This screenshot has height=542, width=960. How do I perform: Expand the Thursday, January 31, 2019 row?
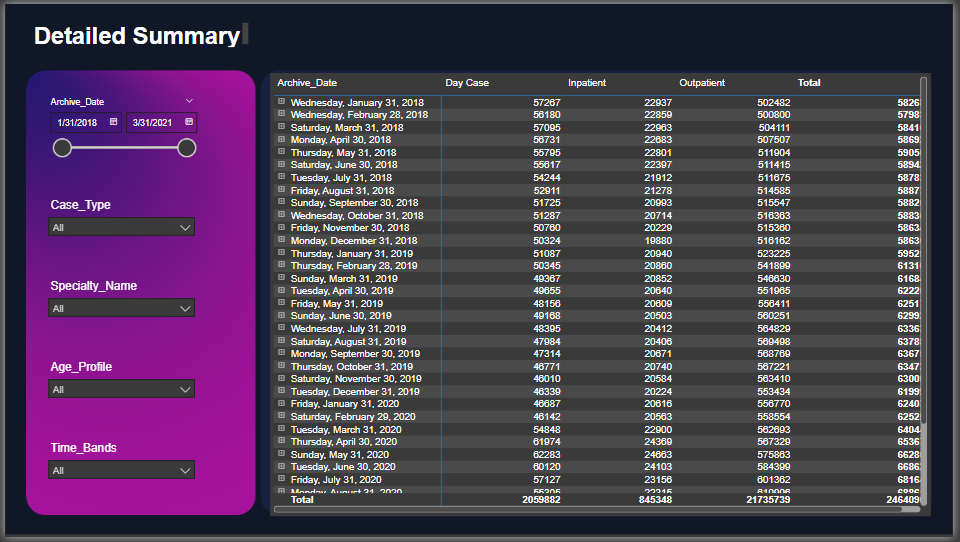[x=282, y=253]
